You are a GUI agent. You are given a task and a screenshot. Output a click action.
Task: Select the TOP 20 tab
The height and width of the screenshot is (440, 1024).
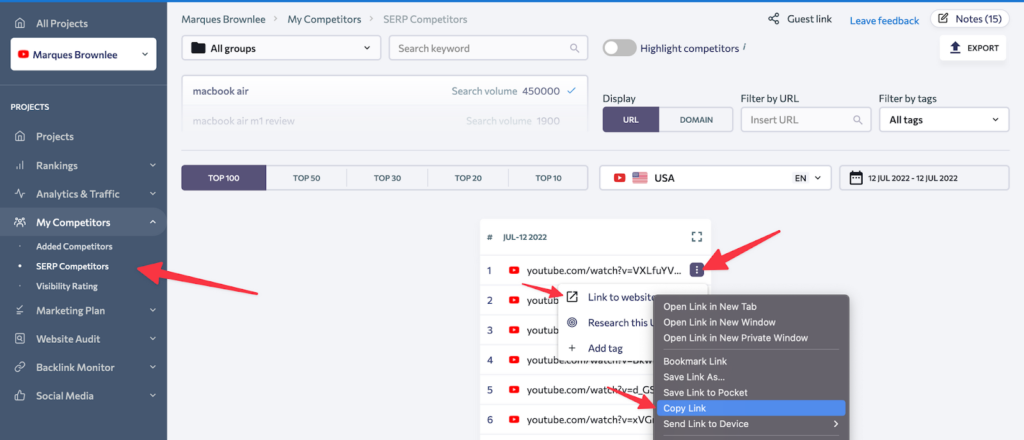(468, 178)
